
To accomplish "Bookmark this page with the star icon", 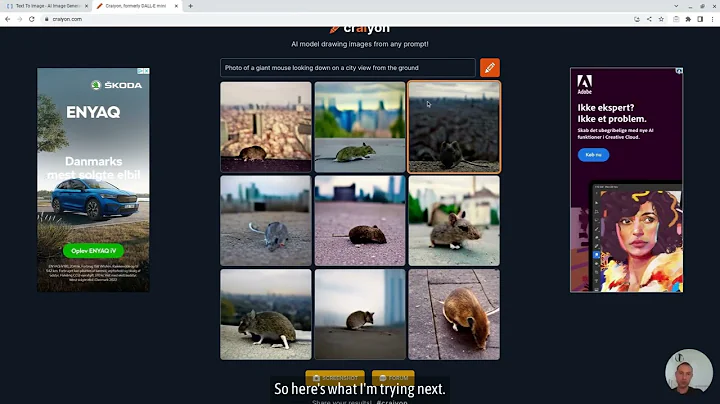I will [661, 19].
